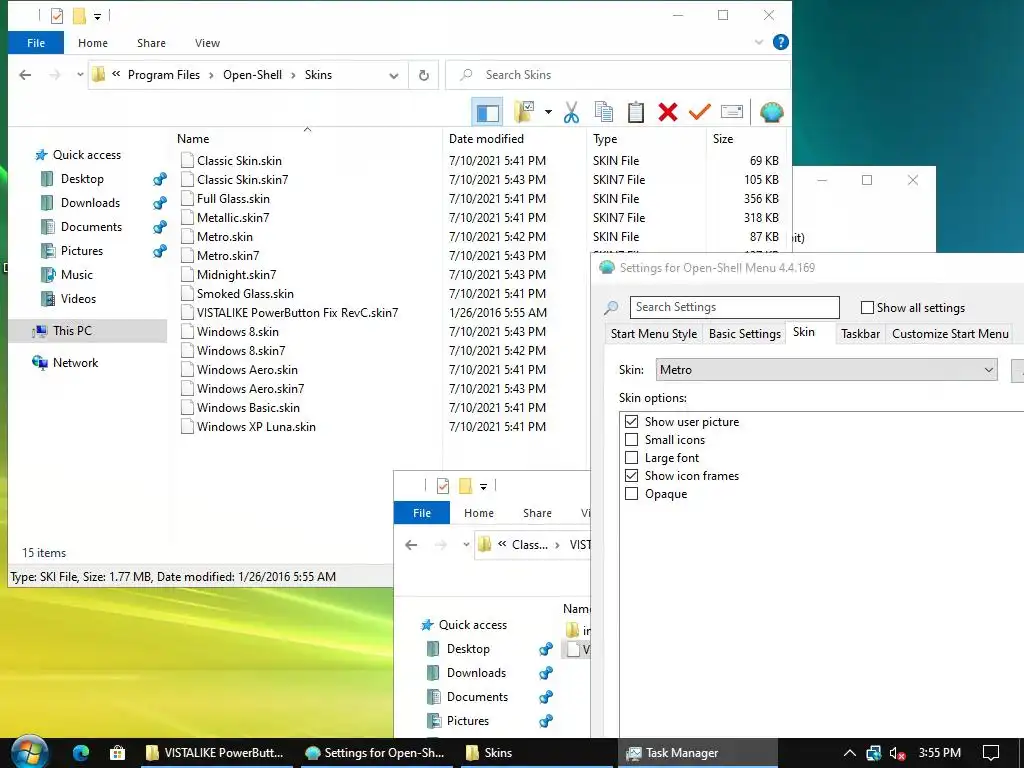Click the Email envelope toolbar icon
This screenshot has width=1024, height=768.
(x=731, y=112)
